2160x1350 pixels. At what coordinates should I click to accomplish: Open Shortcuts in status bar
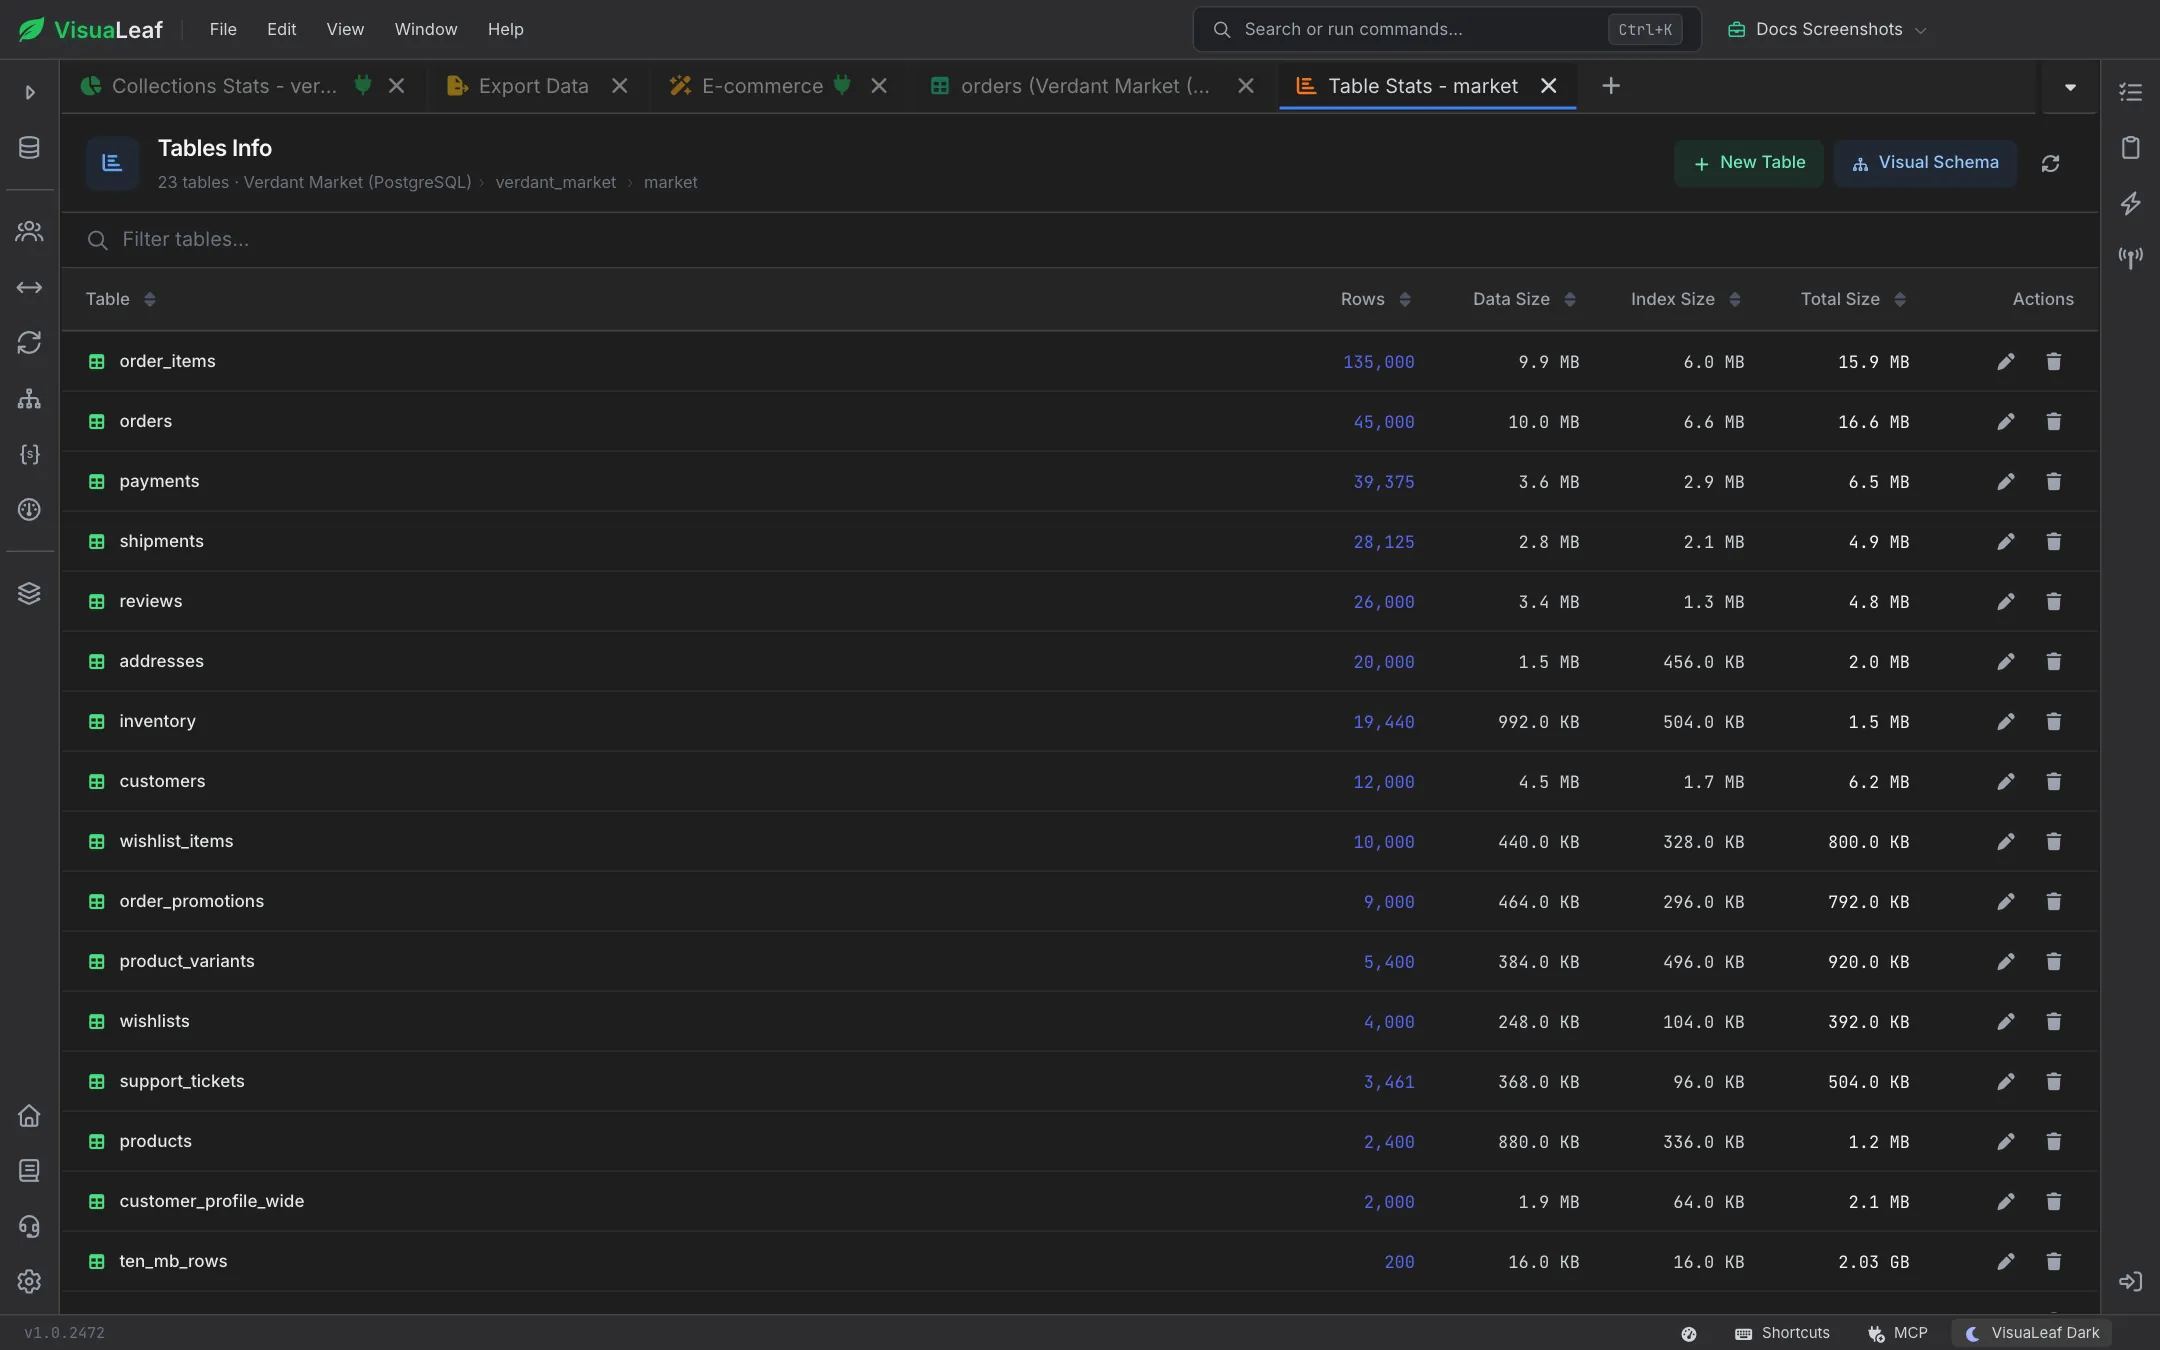point(1782,1333)
